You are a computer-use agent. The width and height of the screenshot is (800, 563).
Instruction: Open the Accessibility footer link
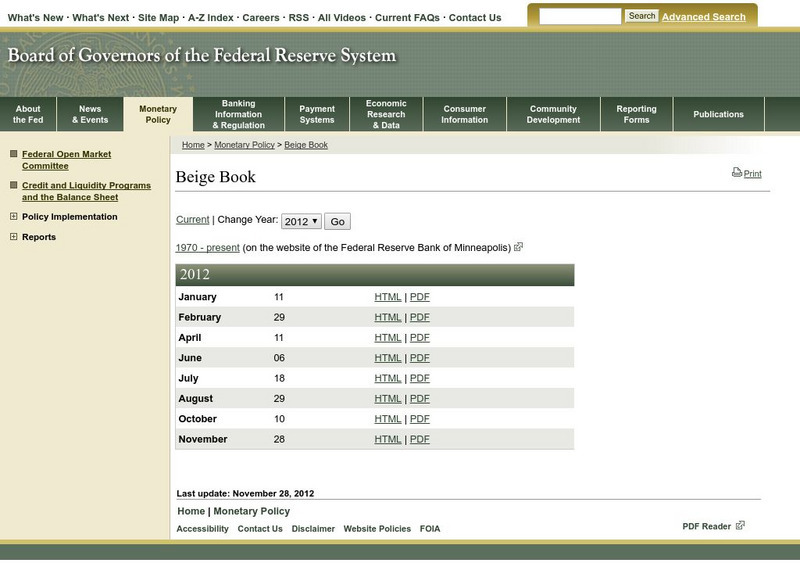pyautogui.click(x=203, y=529)
